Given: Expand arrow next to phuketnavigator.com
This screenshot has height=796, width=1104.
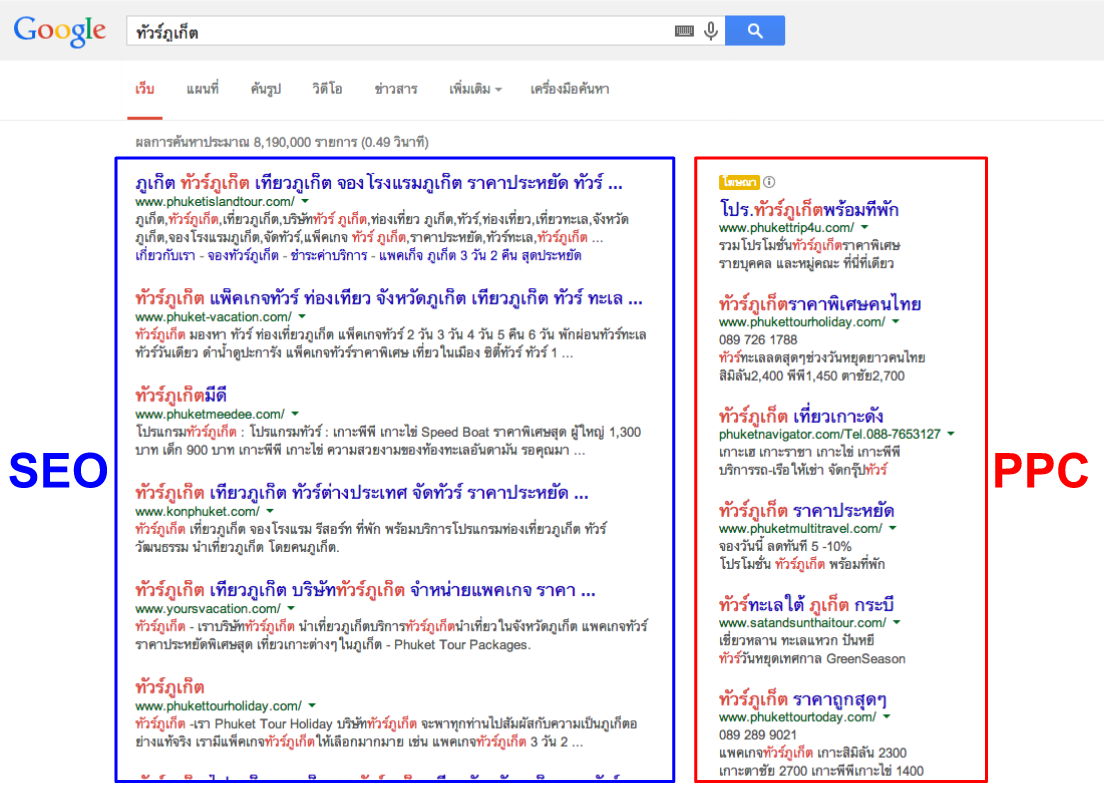Looking at the screenshot, I should (x=951, y=434).
